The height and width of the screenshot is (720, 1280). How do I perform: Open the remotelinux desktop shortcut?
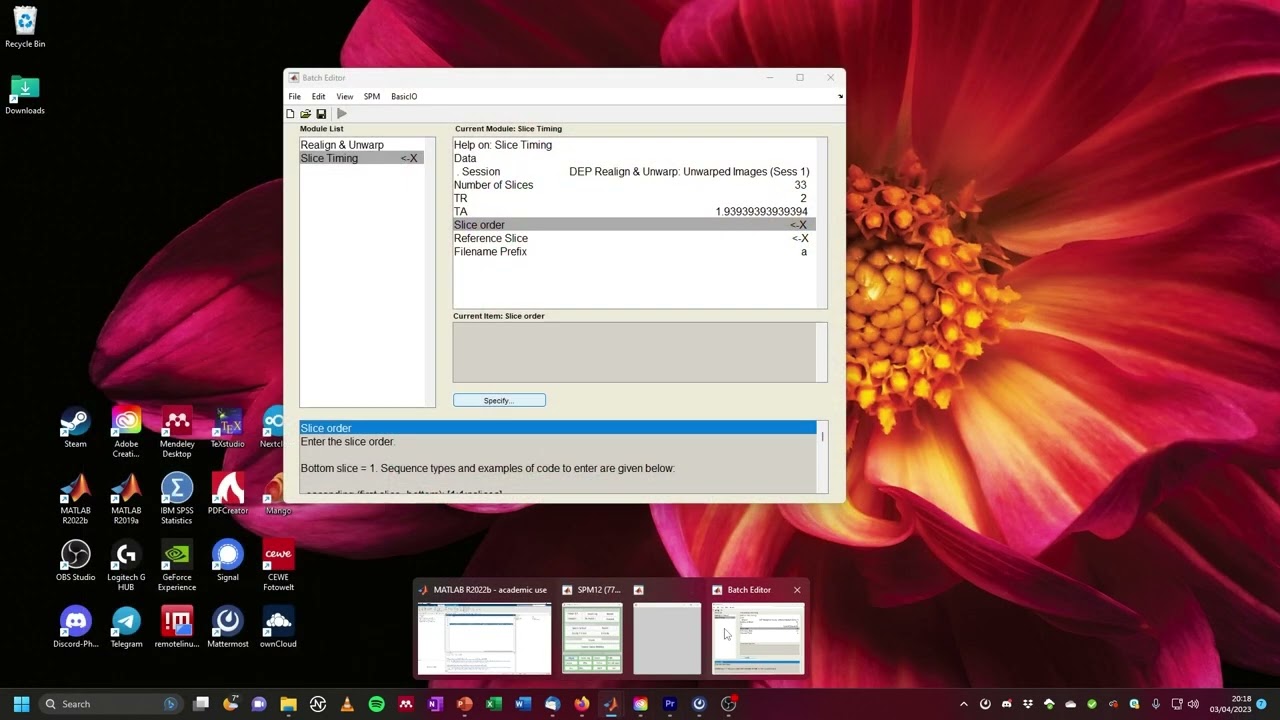(177, 628)
